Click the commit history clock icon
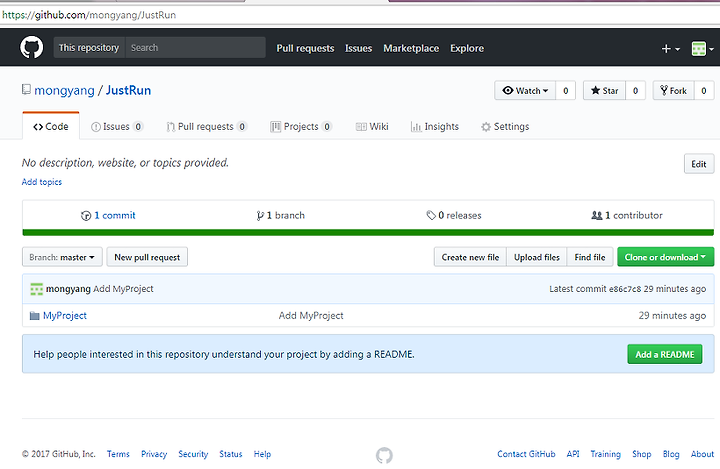 [86, 215]
